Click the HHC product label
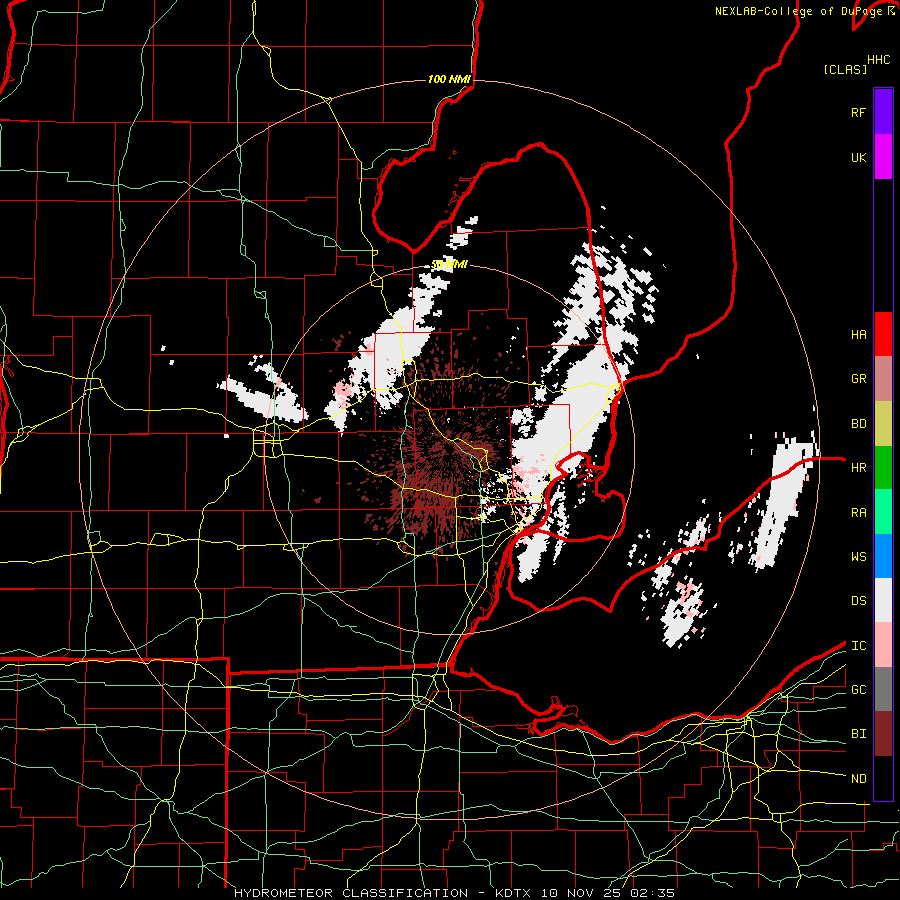Screen dimensions: 900x900 879,60
